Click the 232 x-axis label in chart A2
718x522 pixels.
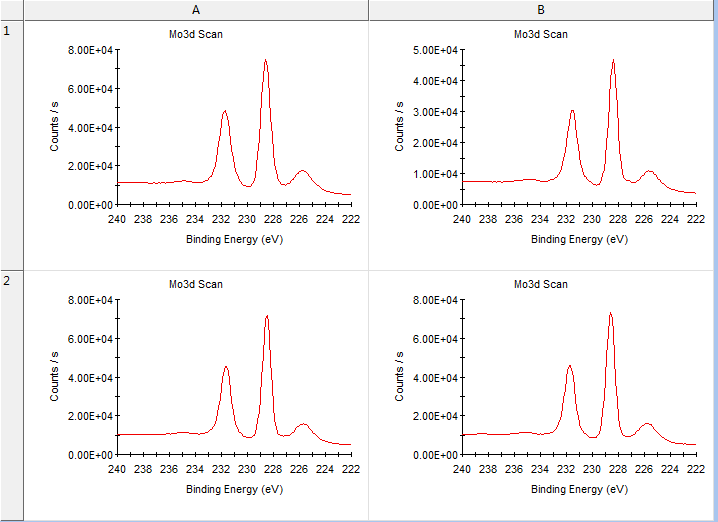tap(221, 469)
